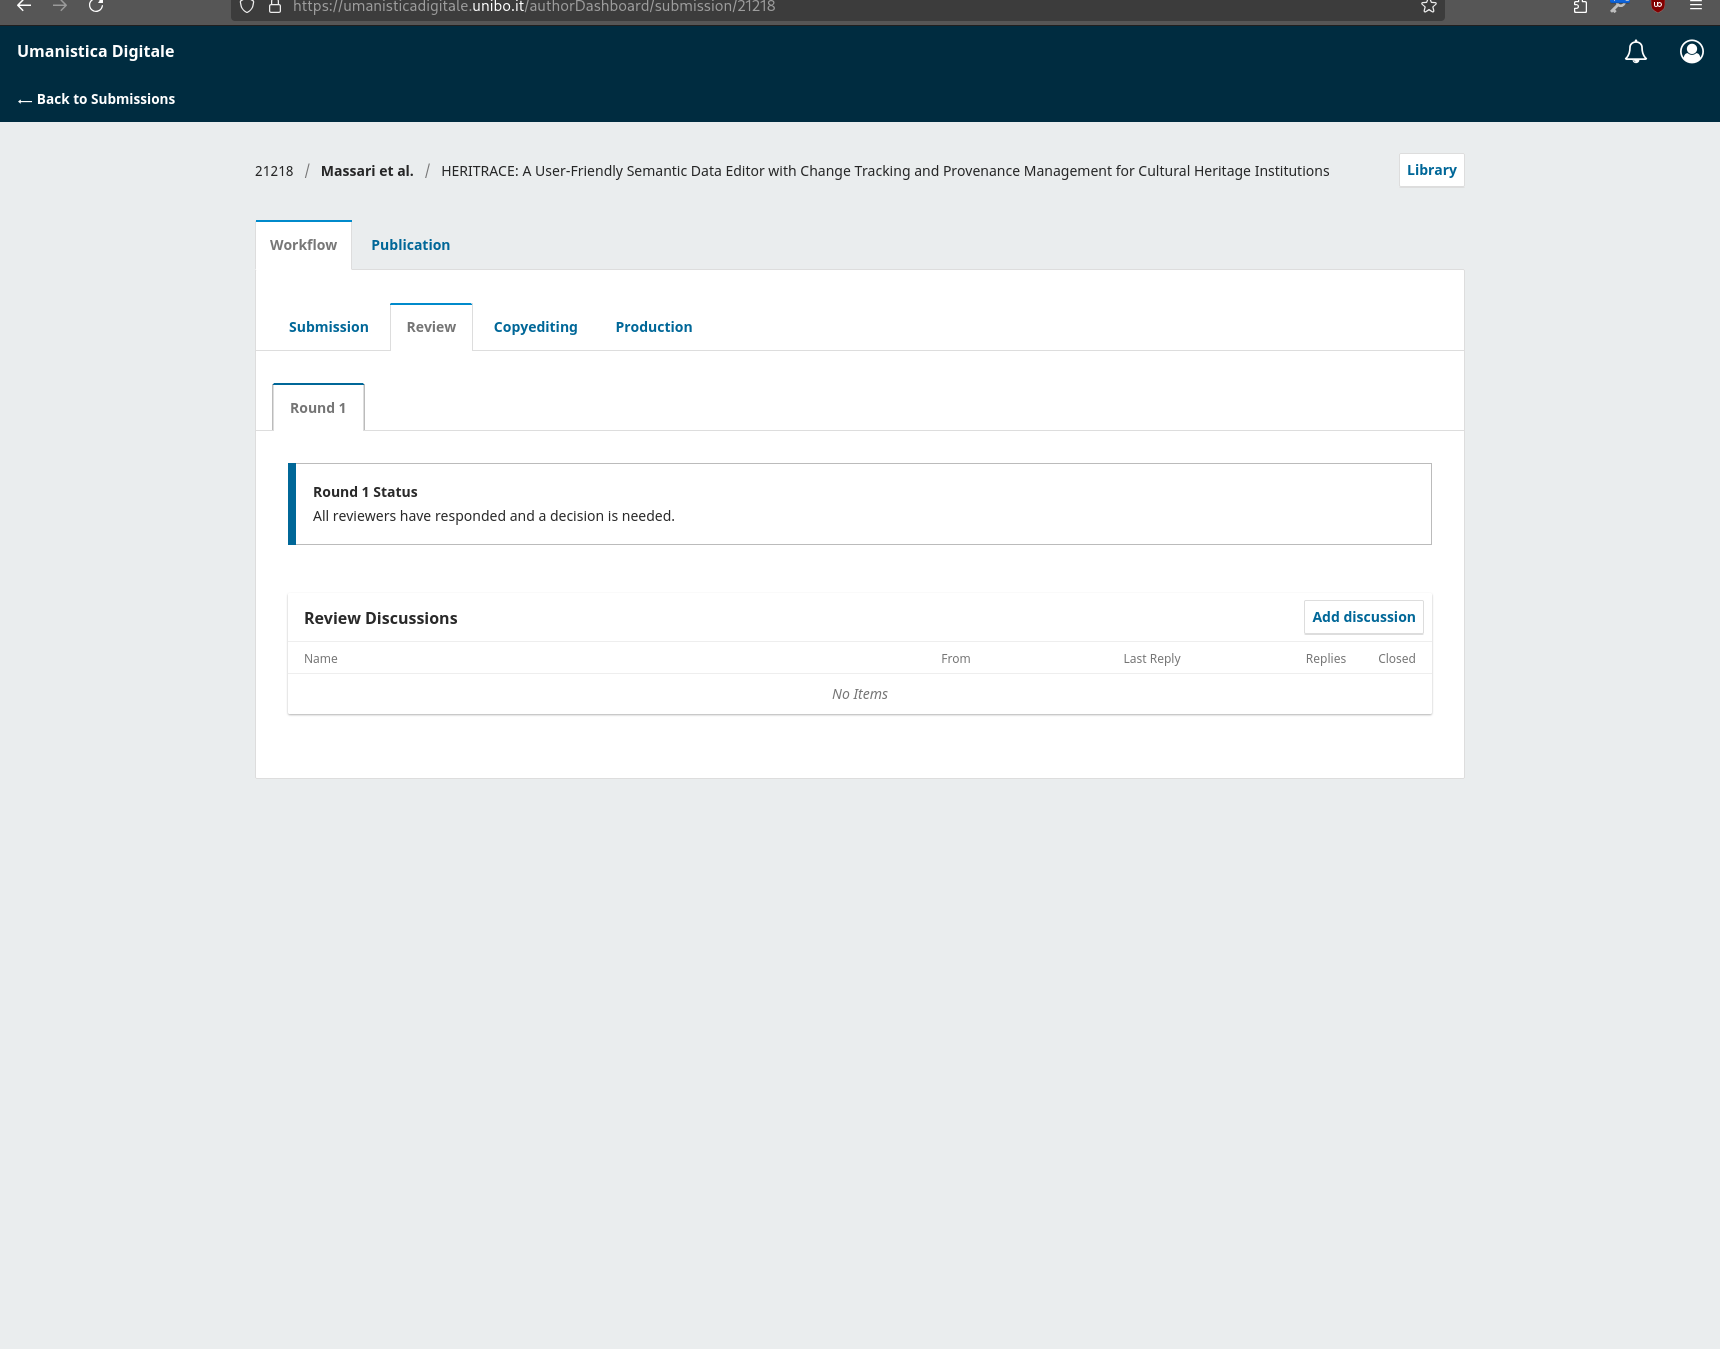Click the password key extension icon
Image resolution: width=1720 pixels, height=1349 pixels.
coord(1619,6)
